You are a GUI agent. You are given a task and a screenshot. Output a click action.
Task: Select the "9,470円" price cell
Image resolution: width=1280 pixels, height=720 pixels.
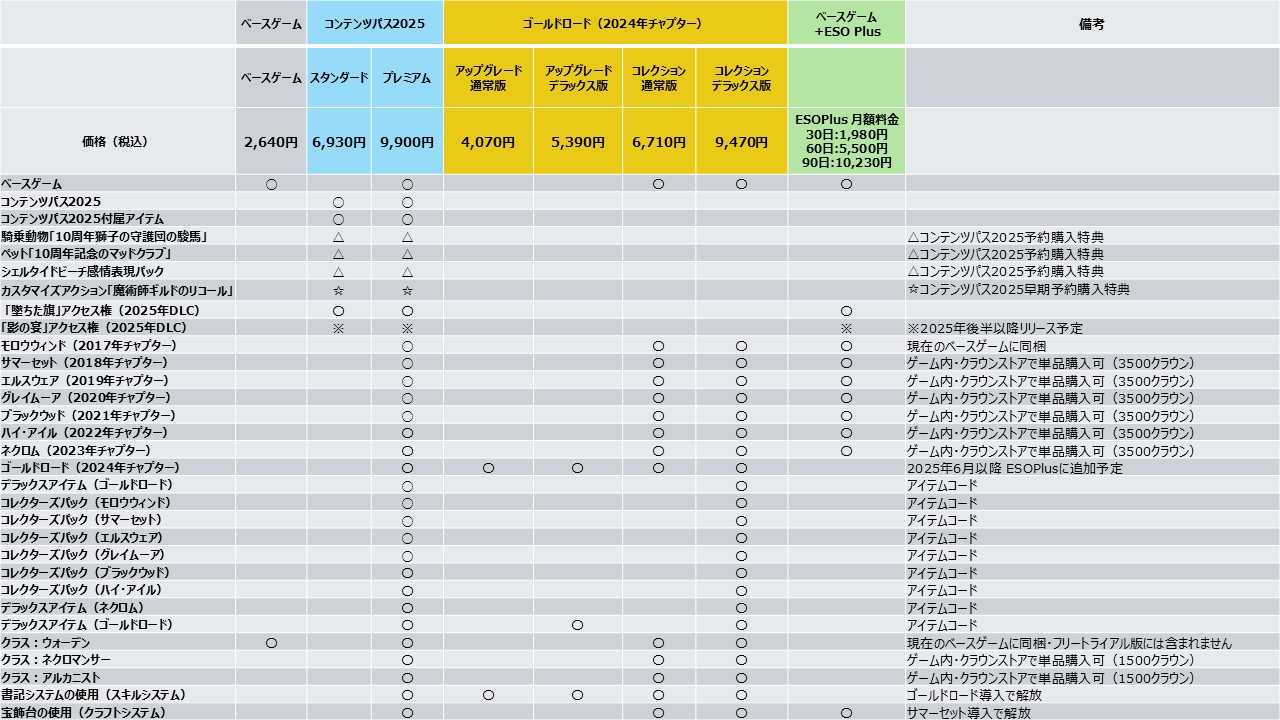point(741,142)
